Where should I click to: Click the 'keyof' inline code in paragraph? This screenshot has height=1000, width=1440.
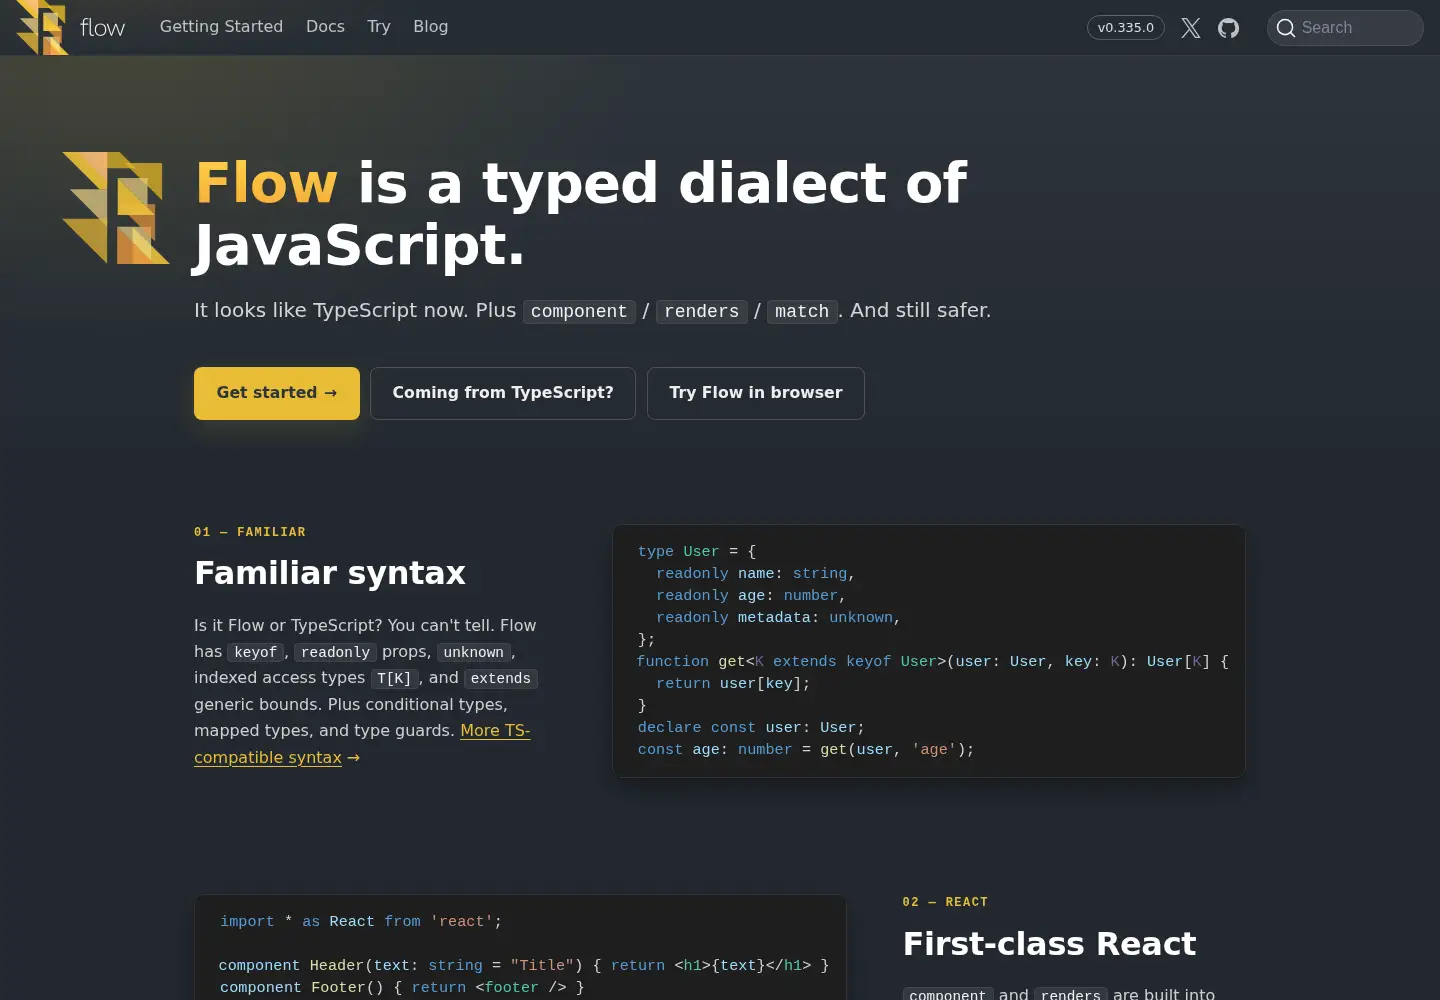256,652
